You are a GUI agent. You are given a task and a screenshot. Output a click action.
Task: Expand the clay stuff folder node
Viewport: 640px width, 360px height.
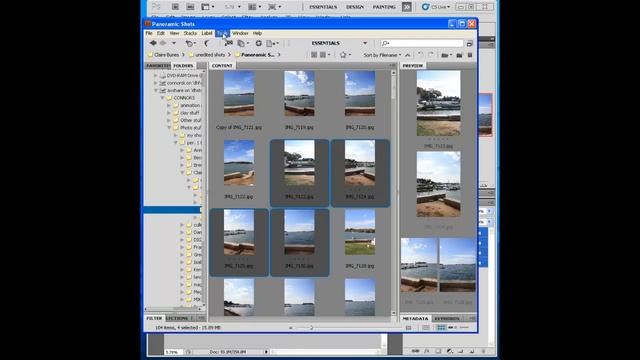[x=169, y=113]
